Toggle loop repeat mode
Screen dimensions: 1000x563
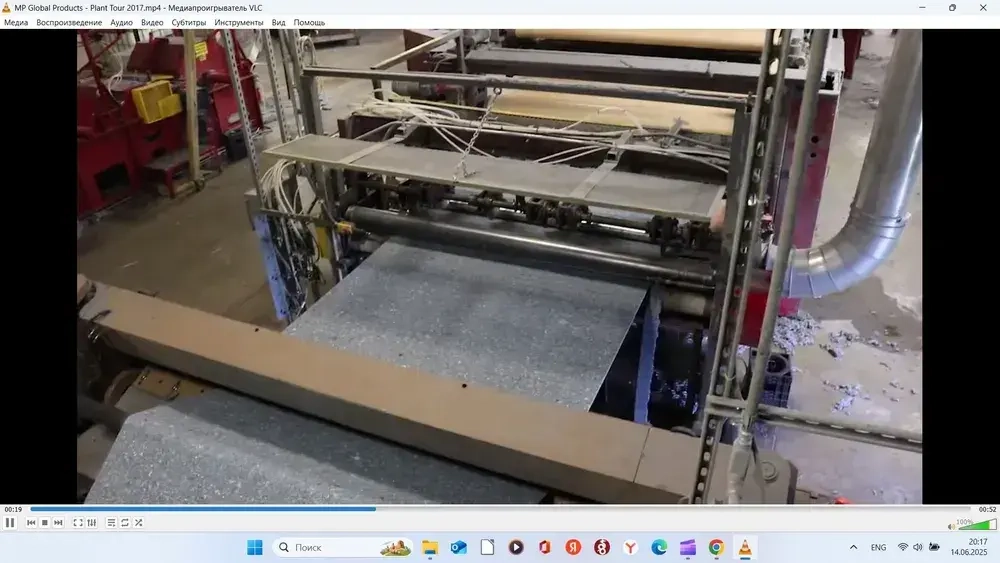pyautogui.click(x=125, y=523)
